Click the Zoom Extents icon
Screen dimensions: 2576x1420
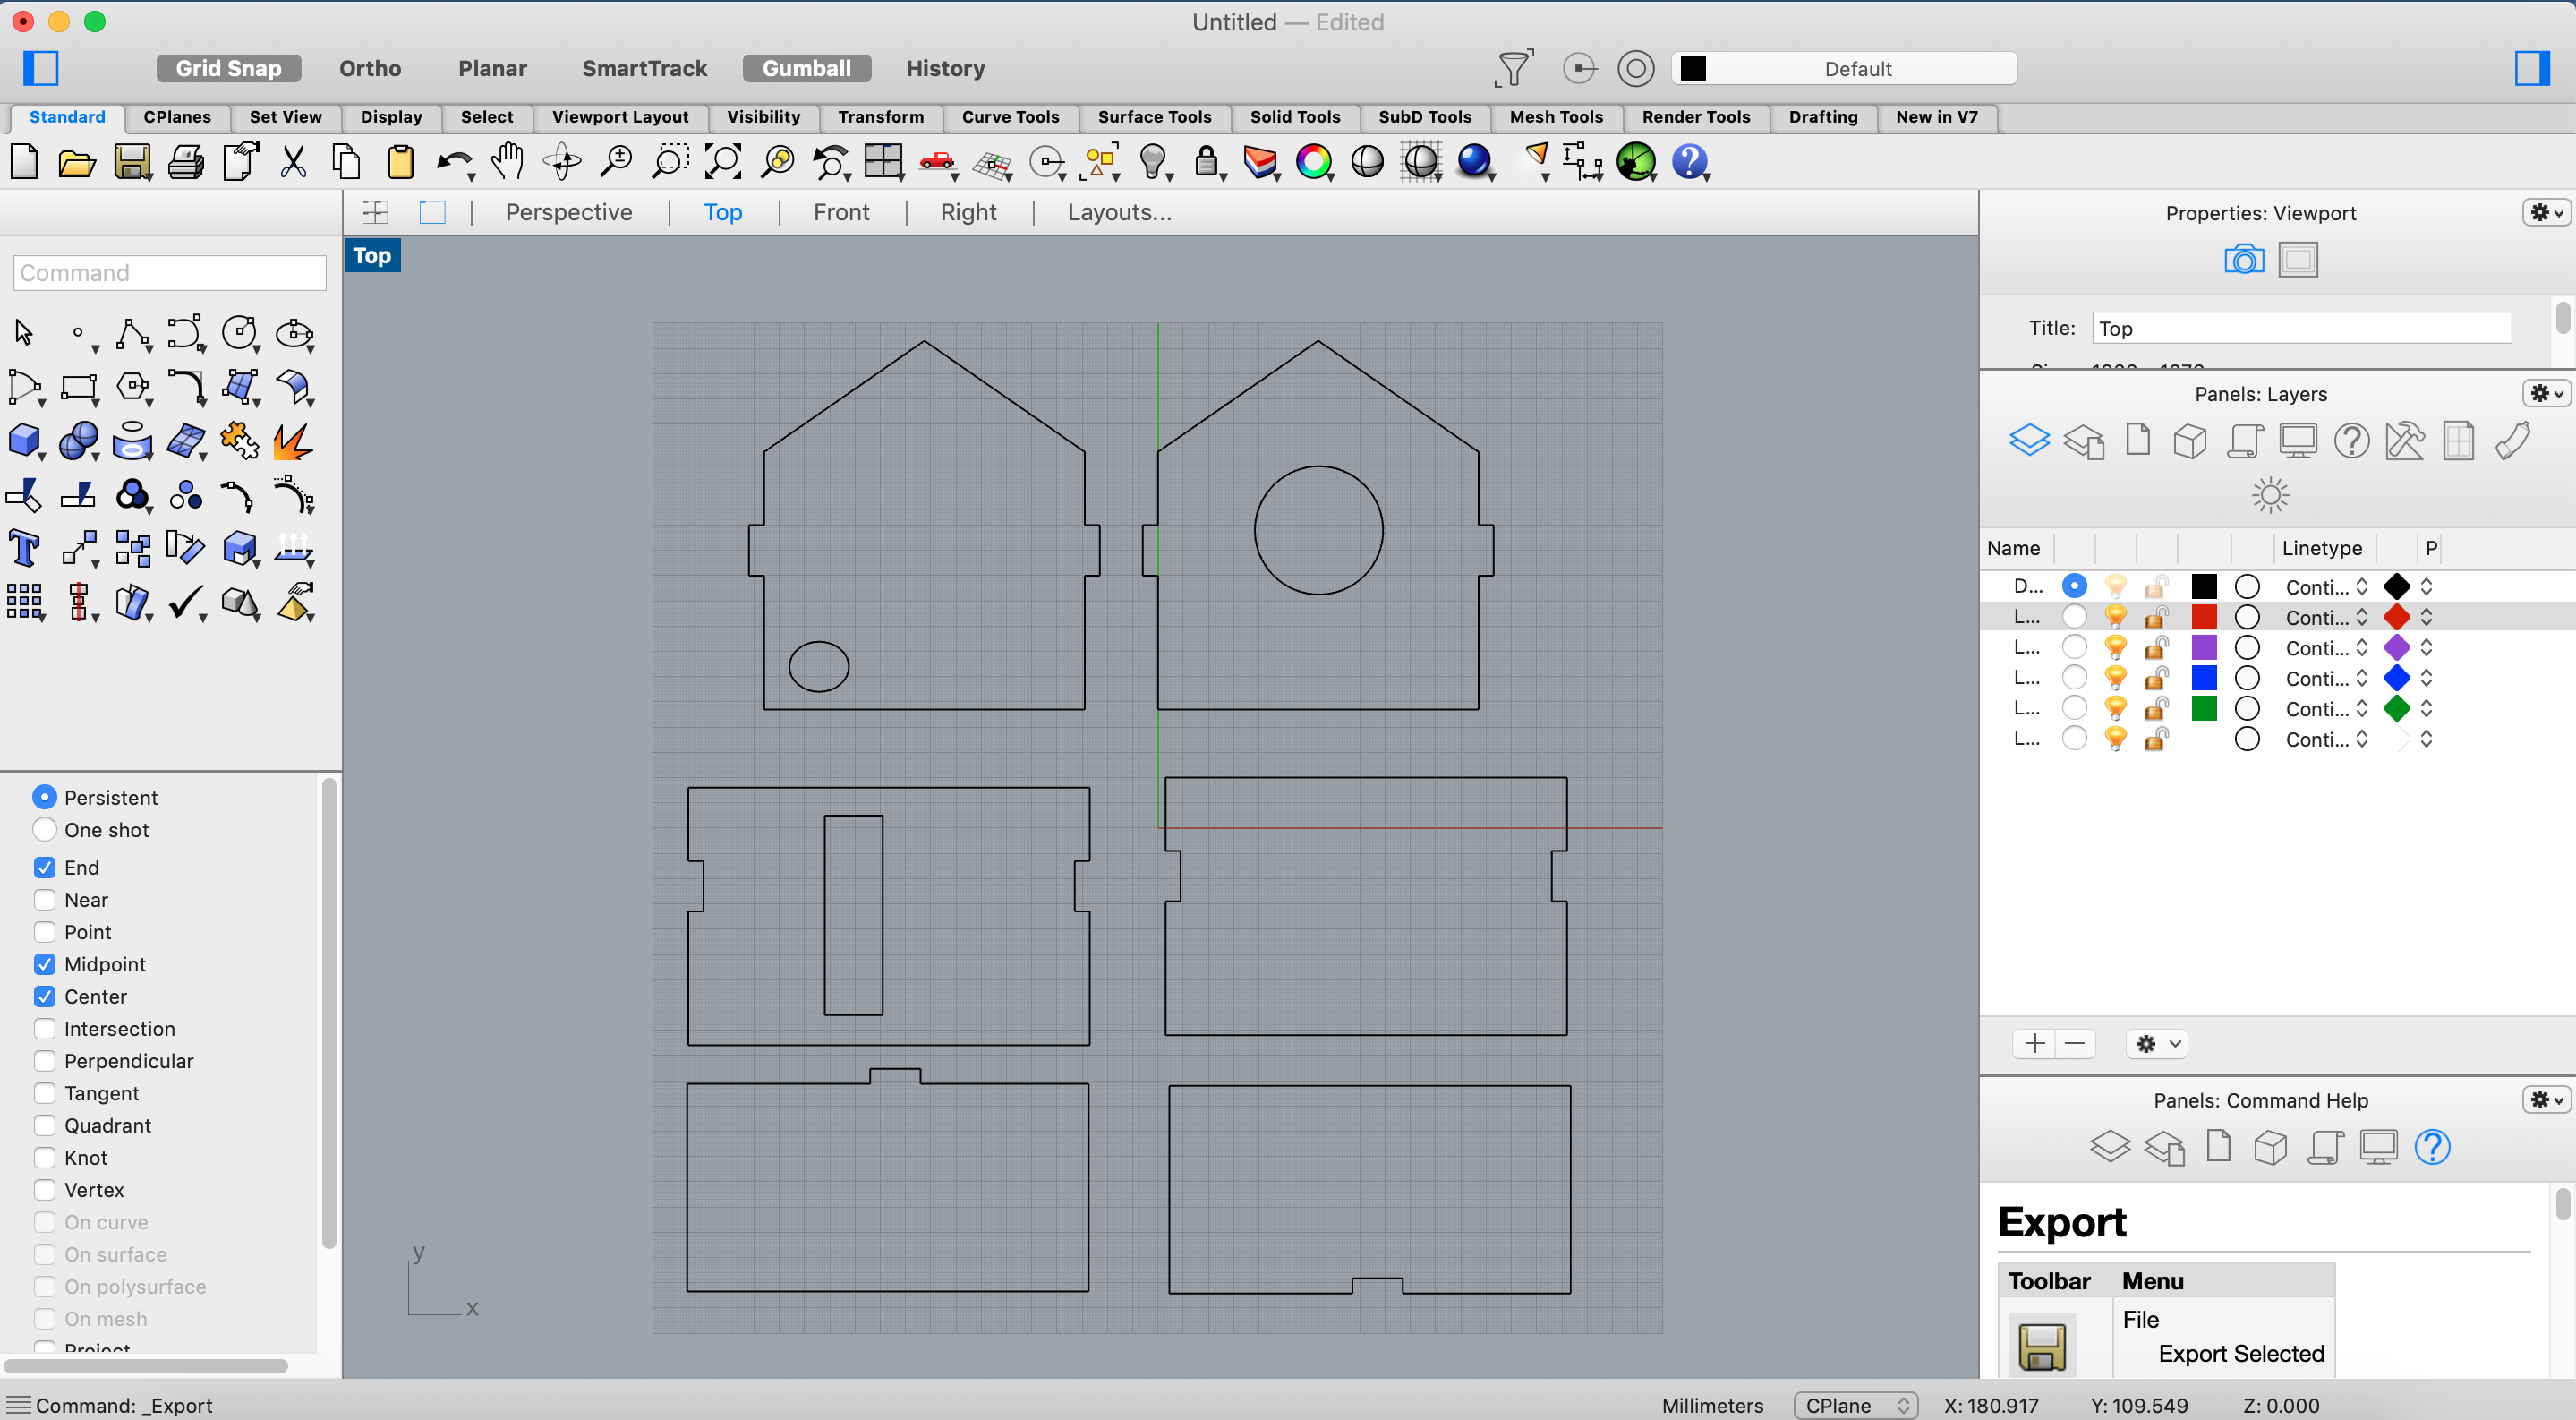[723, 162]
